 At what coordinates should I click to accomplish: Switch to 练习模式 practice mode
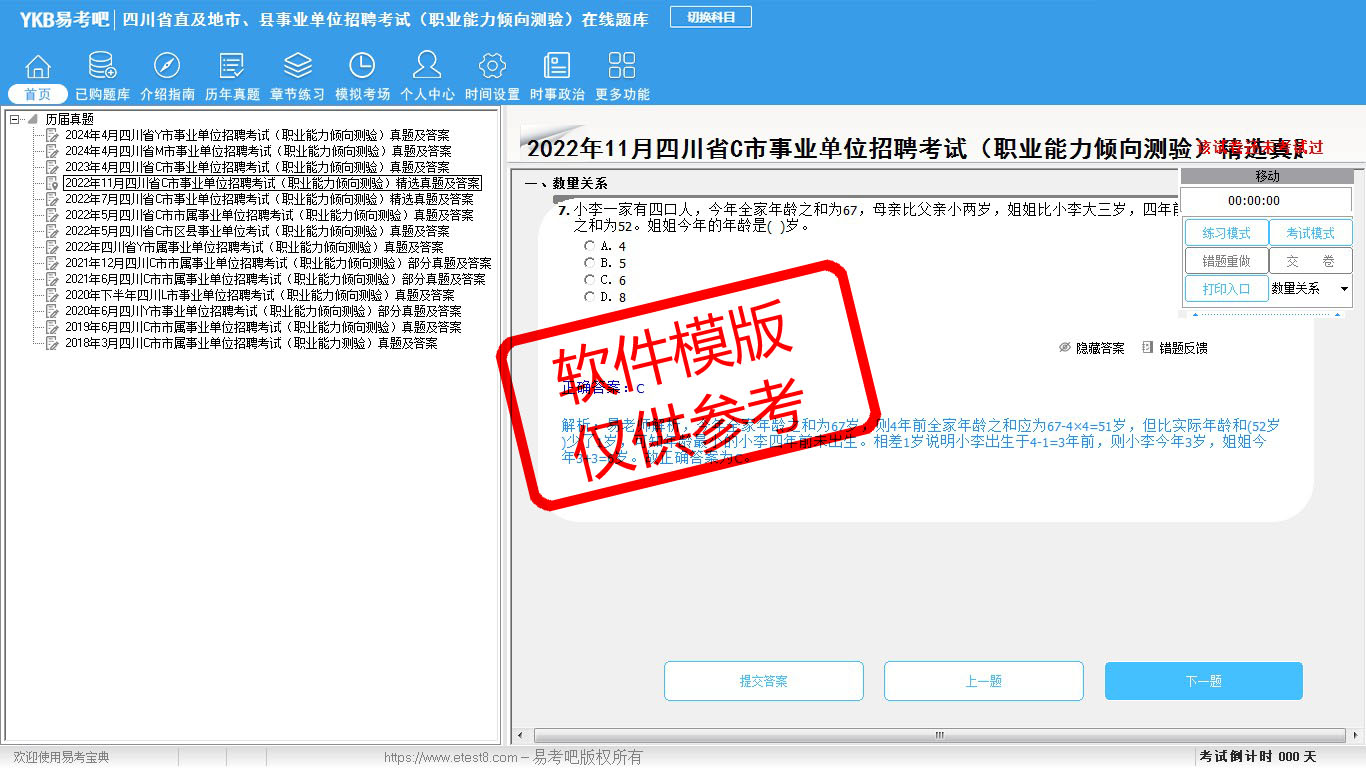1227,233
